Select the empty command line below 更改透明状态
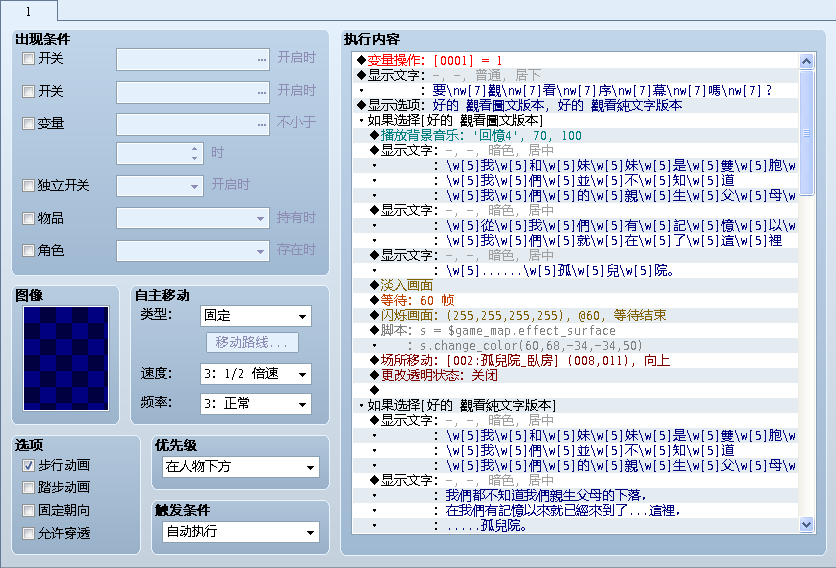Viewport: 836px width, 568px height. click(x=576, y=390)
